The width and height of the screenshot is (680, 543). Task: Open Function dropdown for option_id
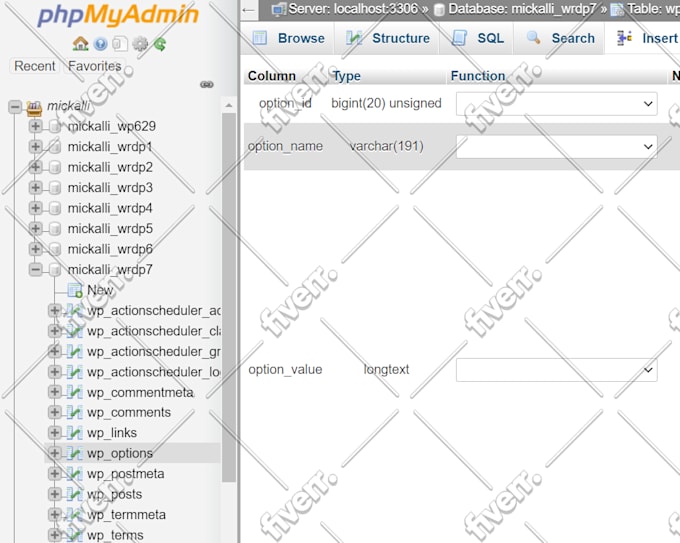[x=556, y=104]
